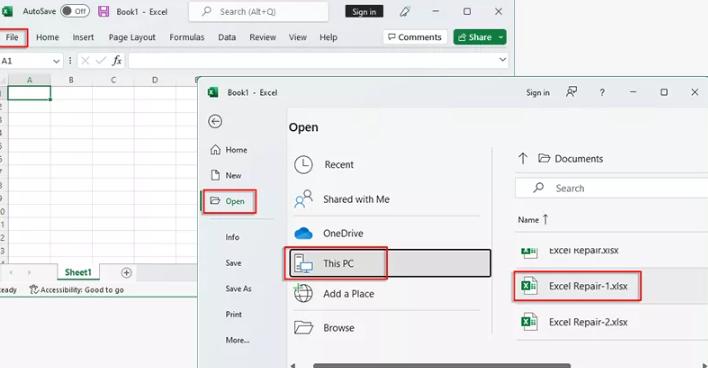Screen dimensions: 708x368
Task: Click Save in the Backstage sidebar
Action: [233, 263]
